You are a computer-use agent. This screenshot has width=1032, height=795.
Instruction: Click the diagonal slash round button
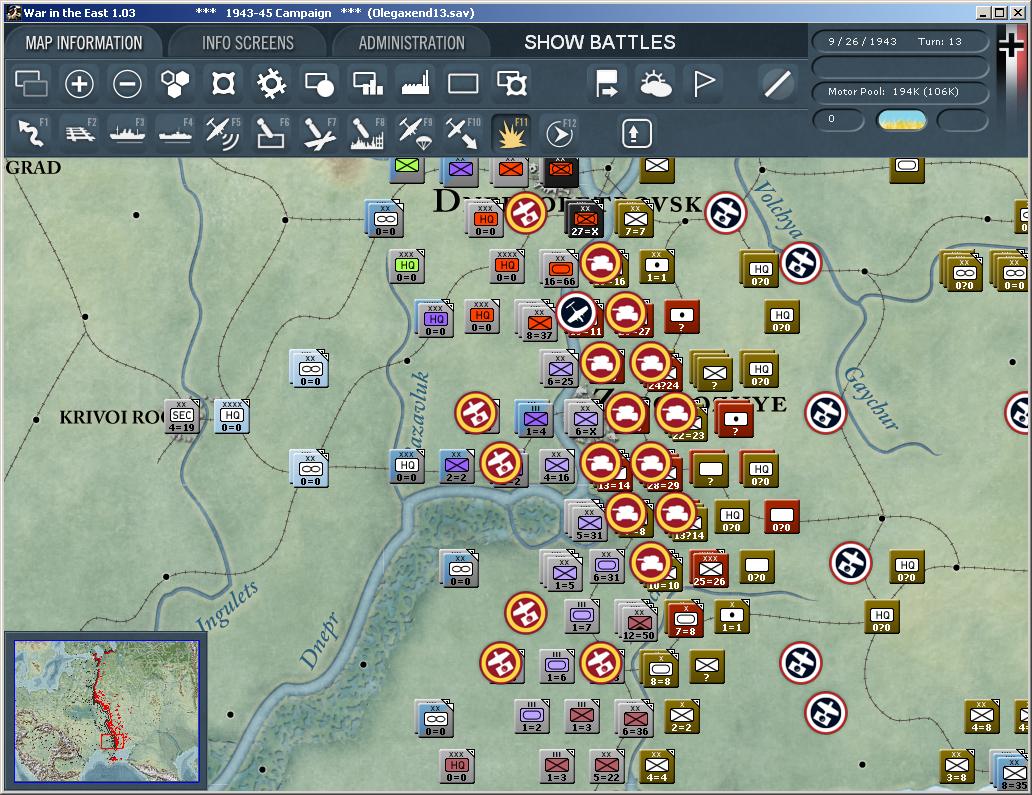coord(777,84)
